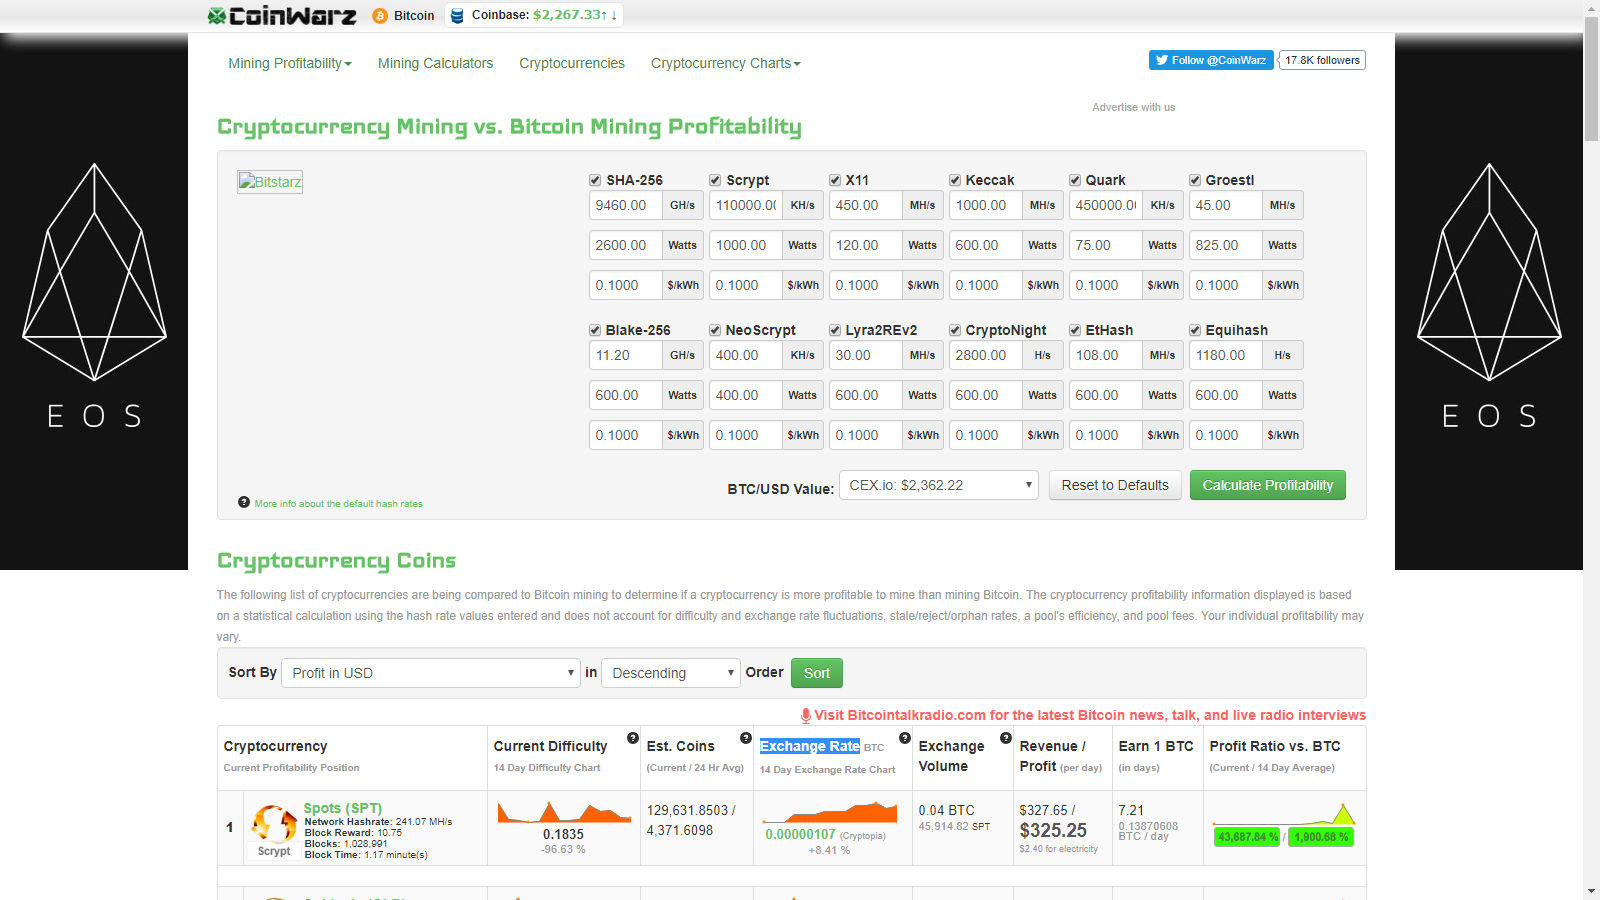Expand the Mining Profitability menu

(290, 63)
